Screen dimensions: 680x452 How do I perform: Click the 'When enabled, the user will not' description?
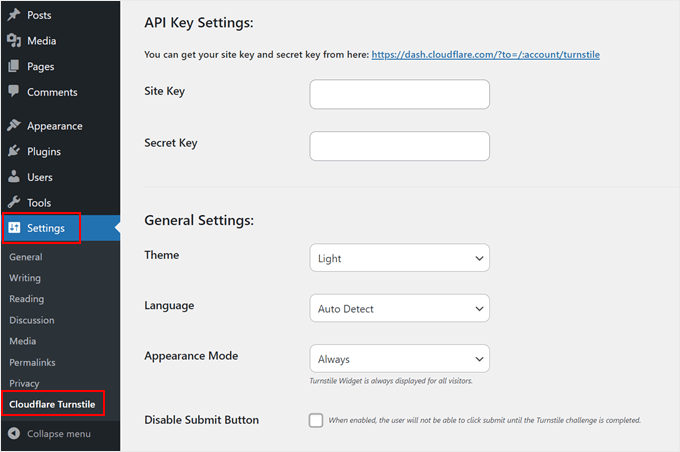click(484, 420)
